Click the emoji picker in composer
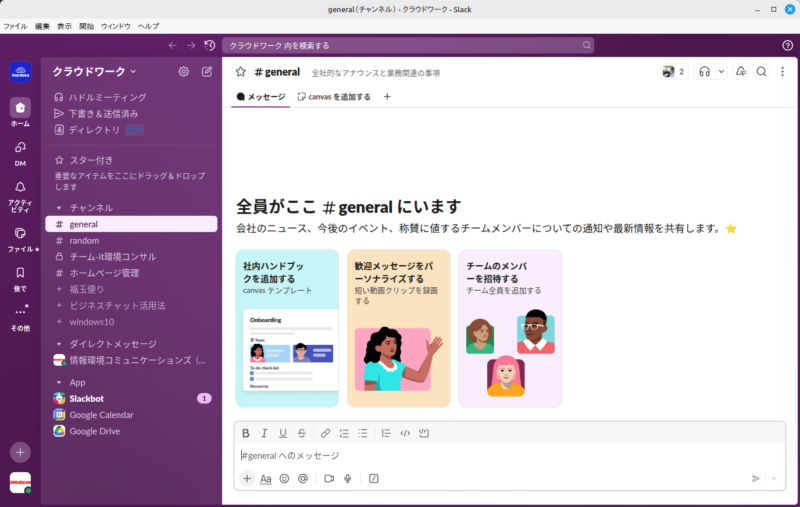The height and width of the screenshot is (507, 800). (284, 479)
